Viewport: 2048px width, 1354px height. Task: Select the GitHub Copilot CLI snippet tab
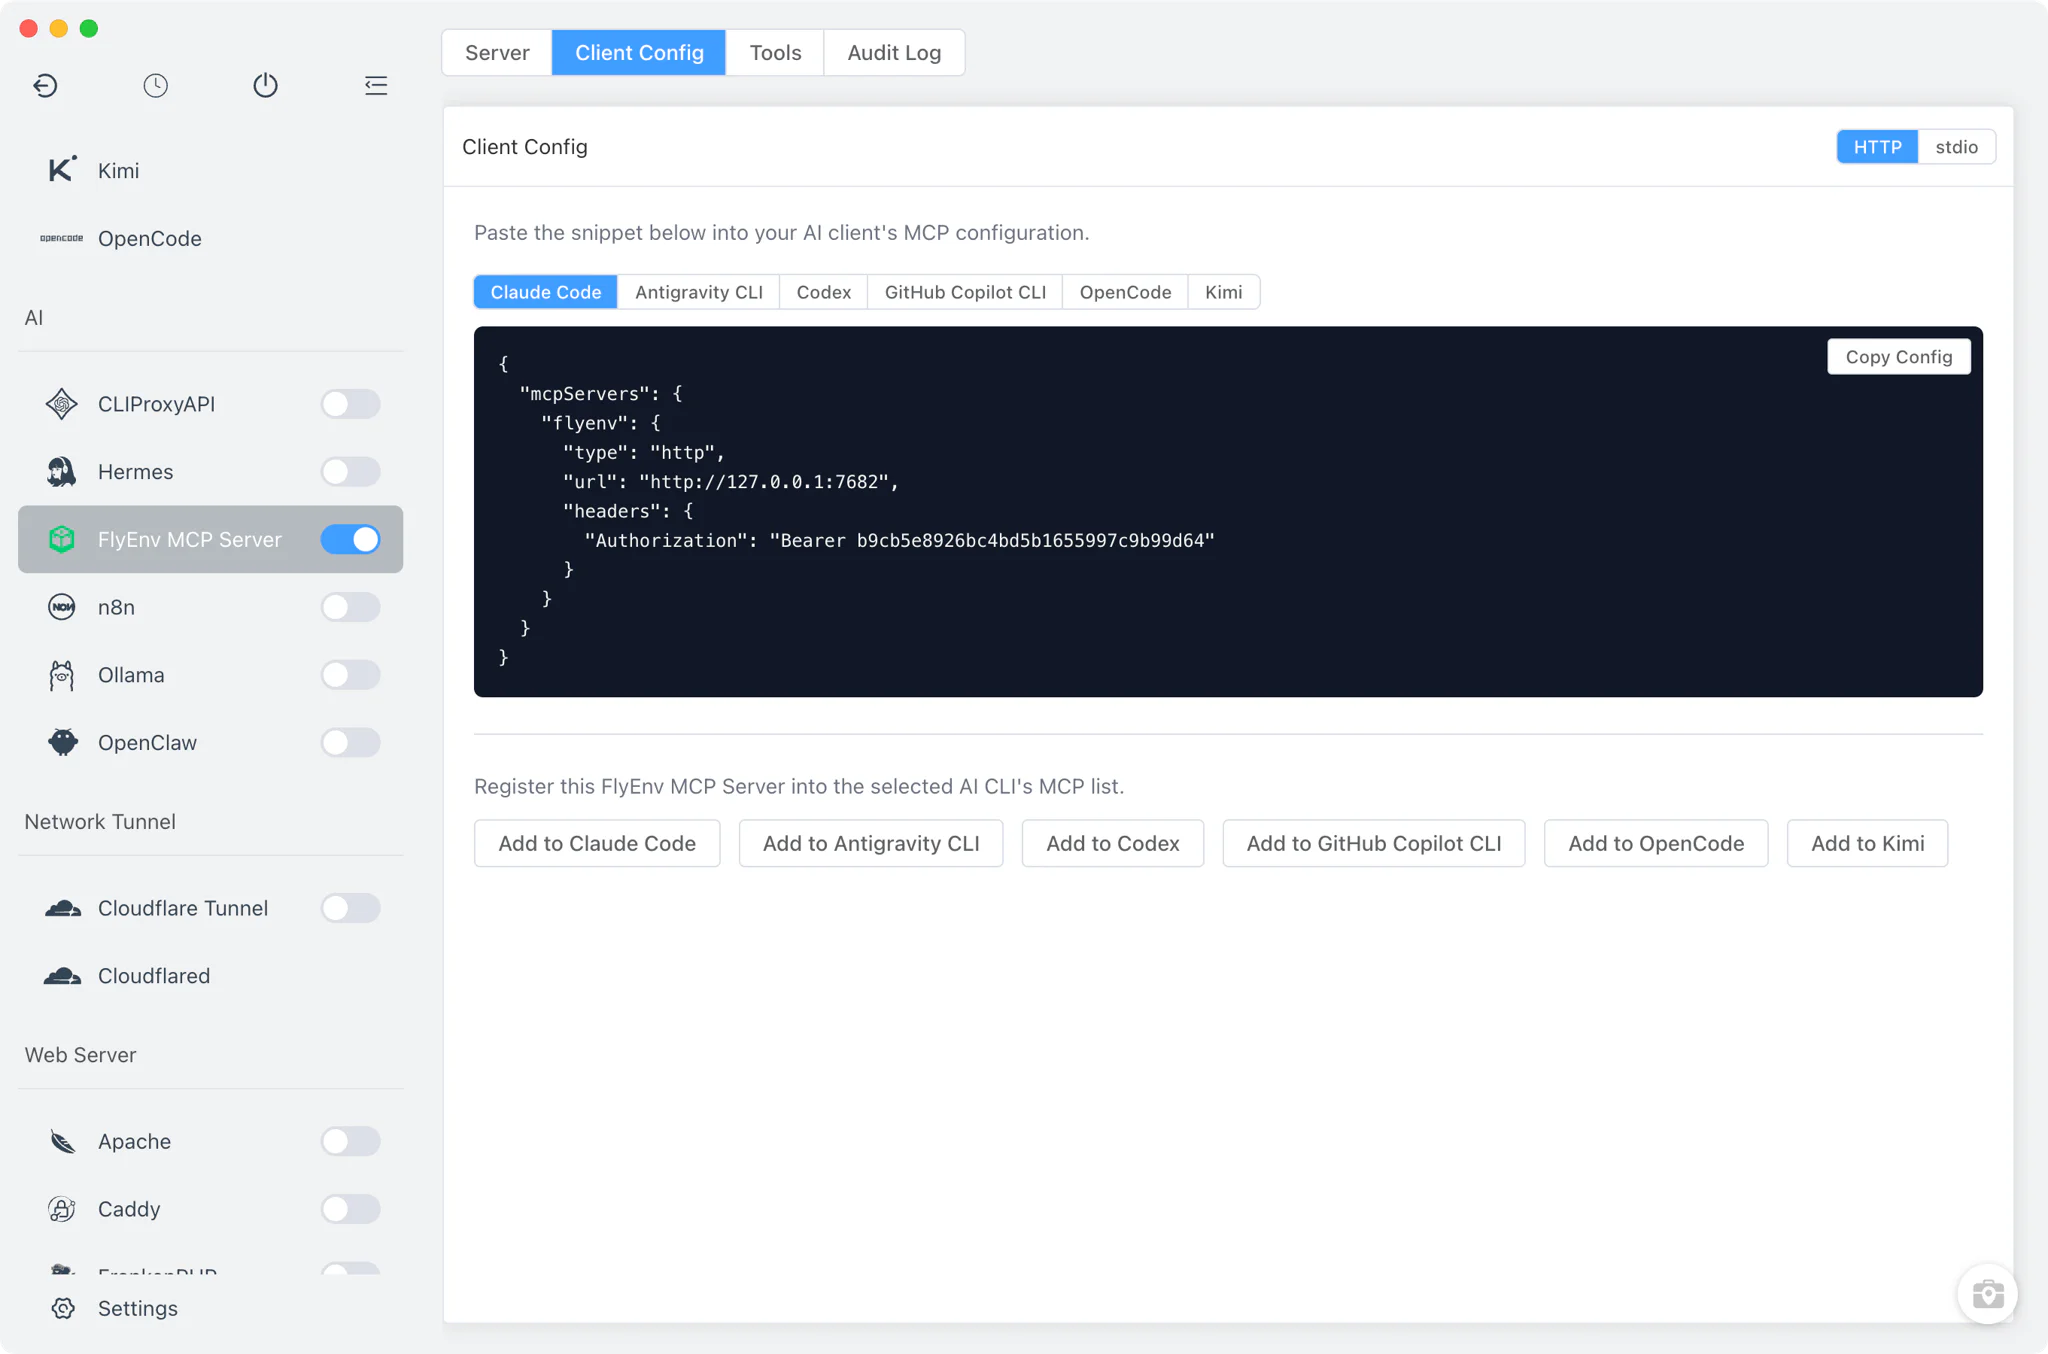tap(965, 292)
